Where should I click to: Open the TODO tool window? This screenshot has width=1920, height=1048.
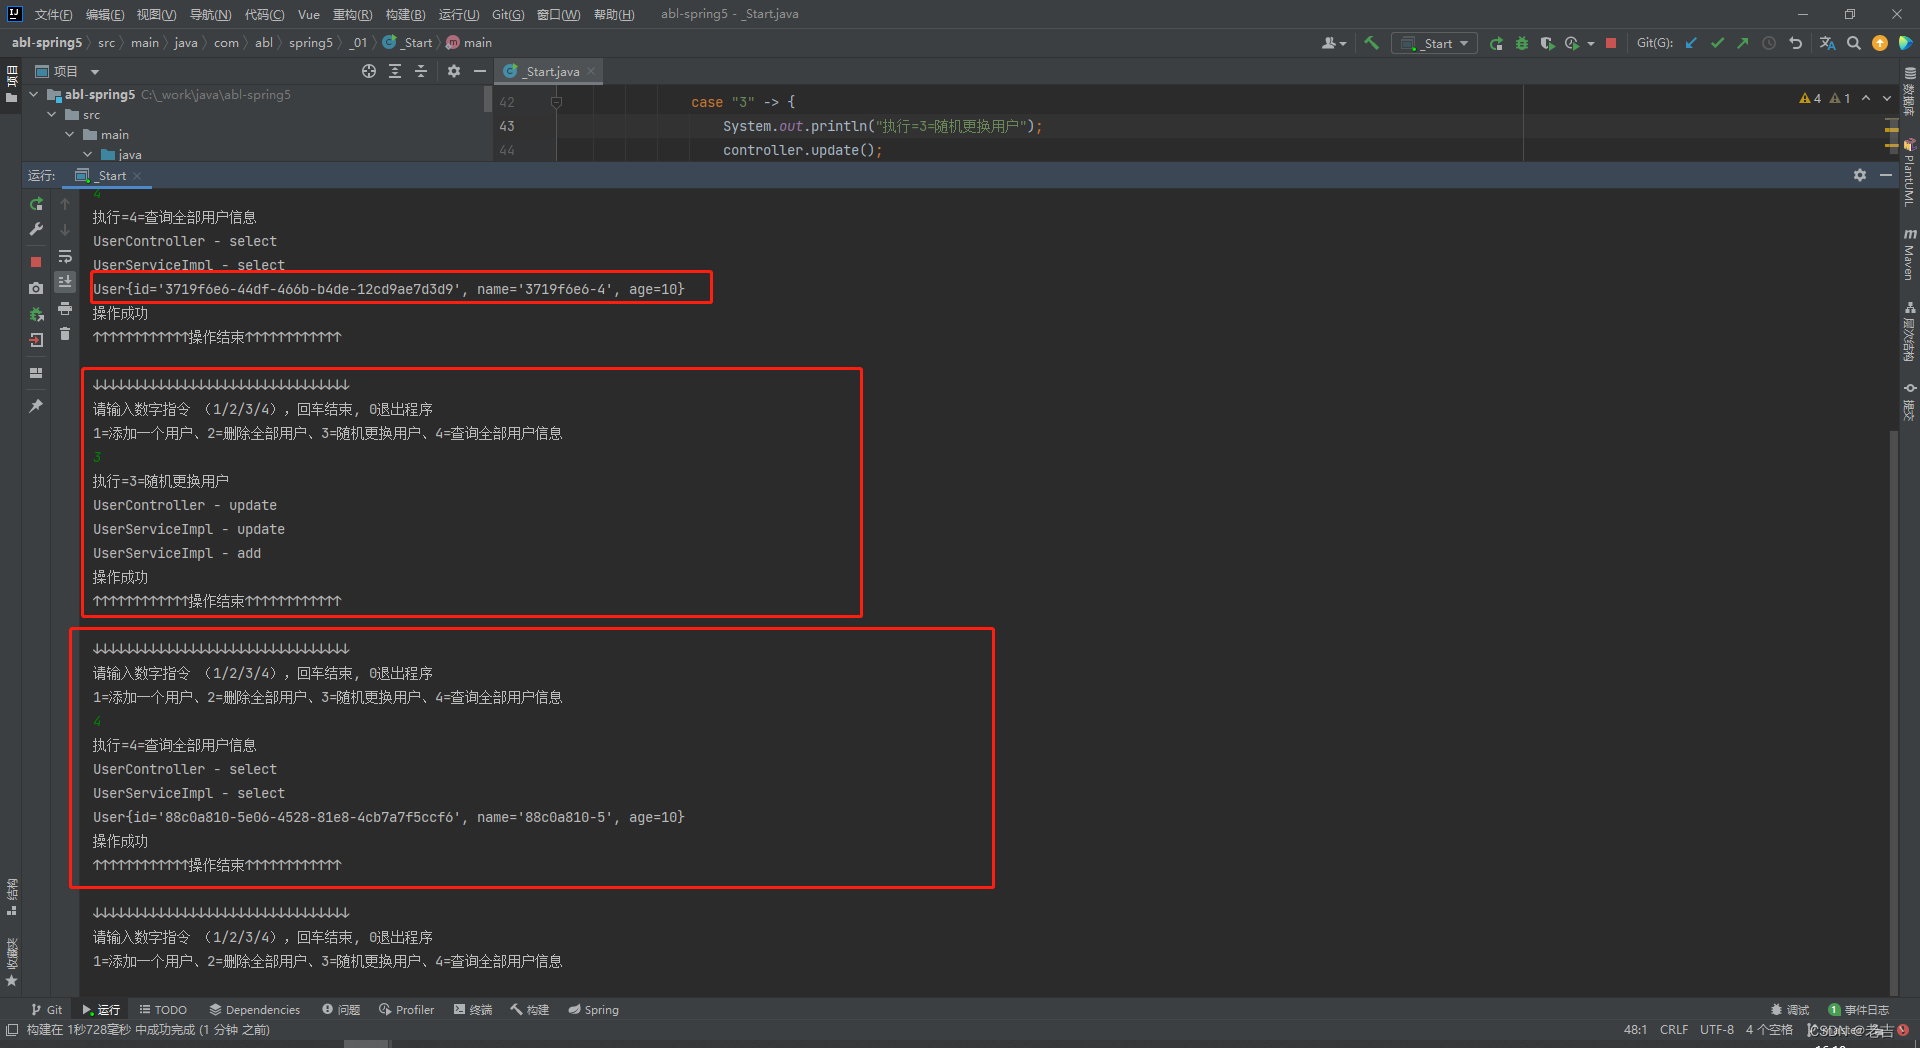(x=163, y=1010)
